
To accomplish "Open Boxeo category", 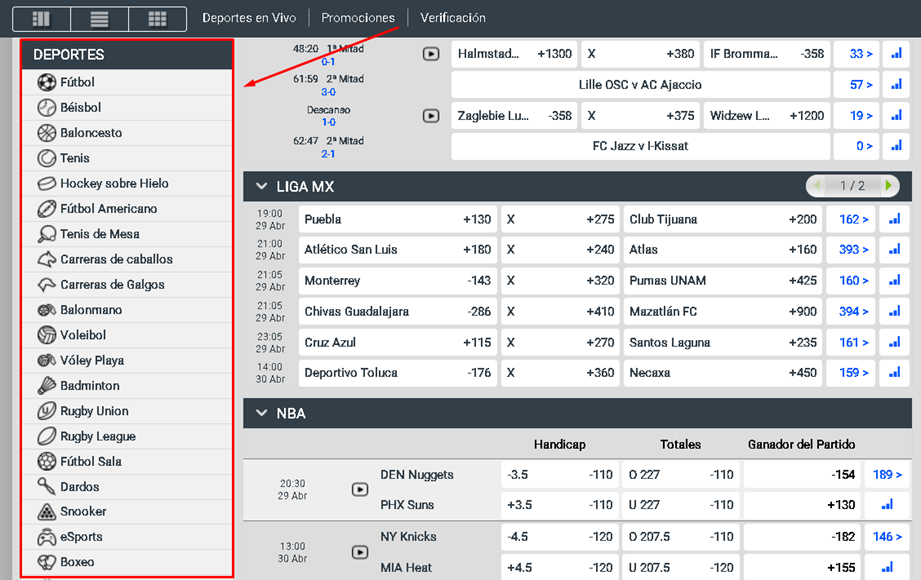I will (x=127, y=562).
